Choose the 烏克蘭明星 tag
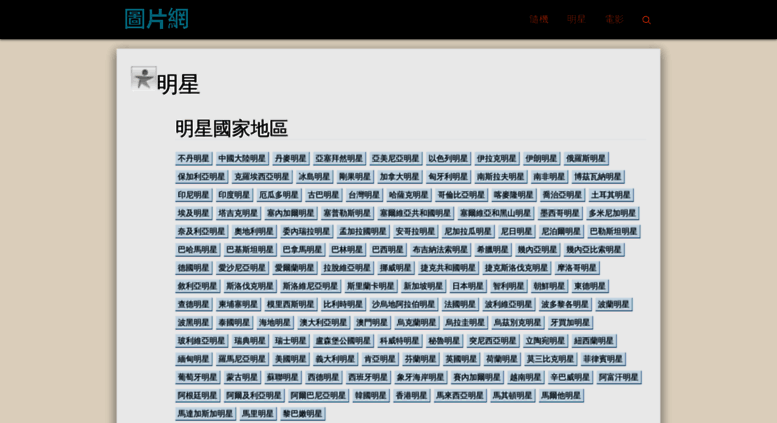 click(x=417, y=323)
